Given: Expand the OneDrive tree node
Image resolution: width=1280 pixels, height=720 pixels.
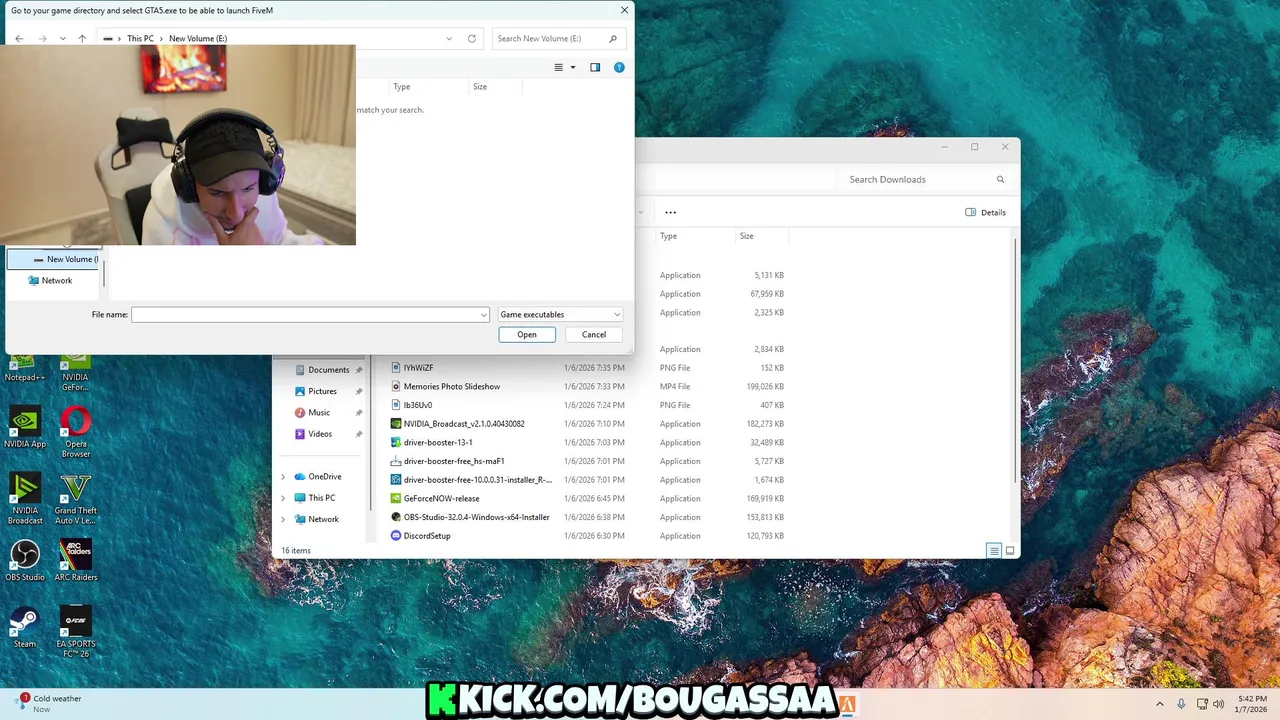Looking at the screenshot, I should [283, 477].
